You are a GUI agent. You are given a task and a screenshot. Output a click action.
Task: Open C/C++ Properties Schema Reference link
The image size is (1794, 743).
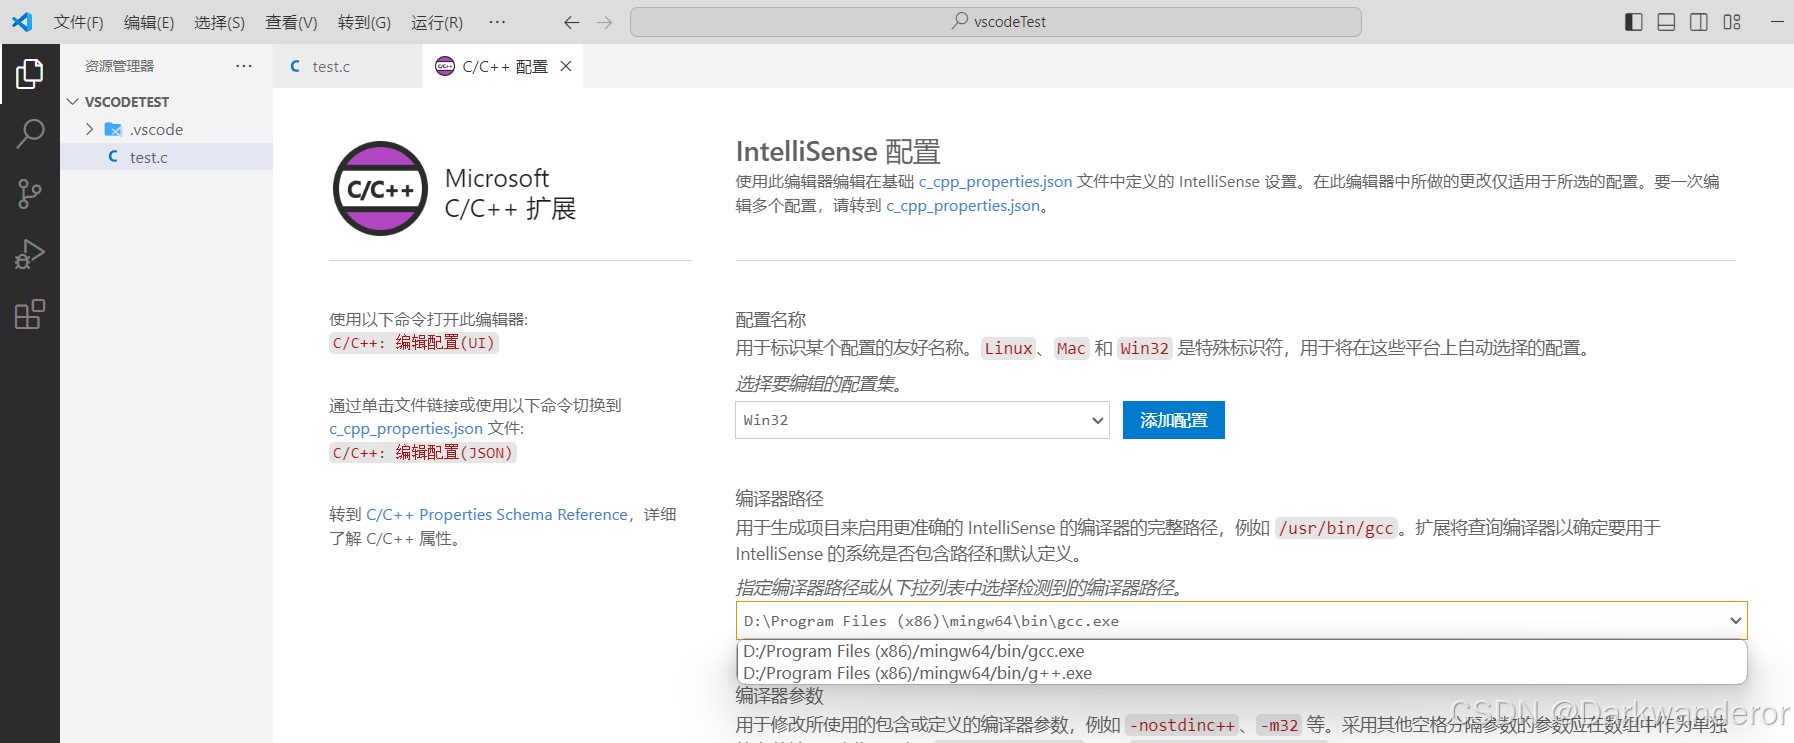pos(497,515)
